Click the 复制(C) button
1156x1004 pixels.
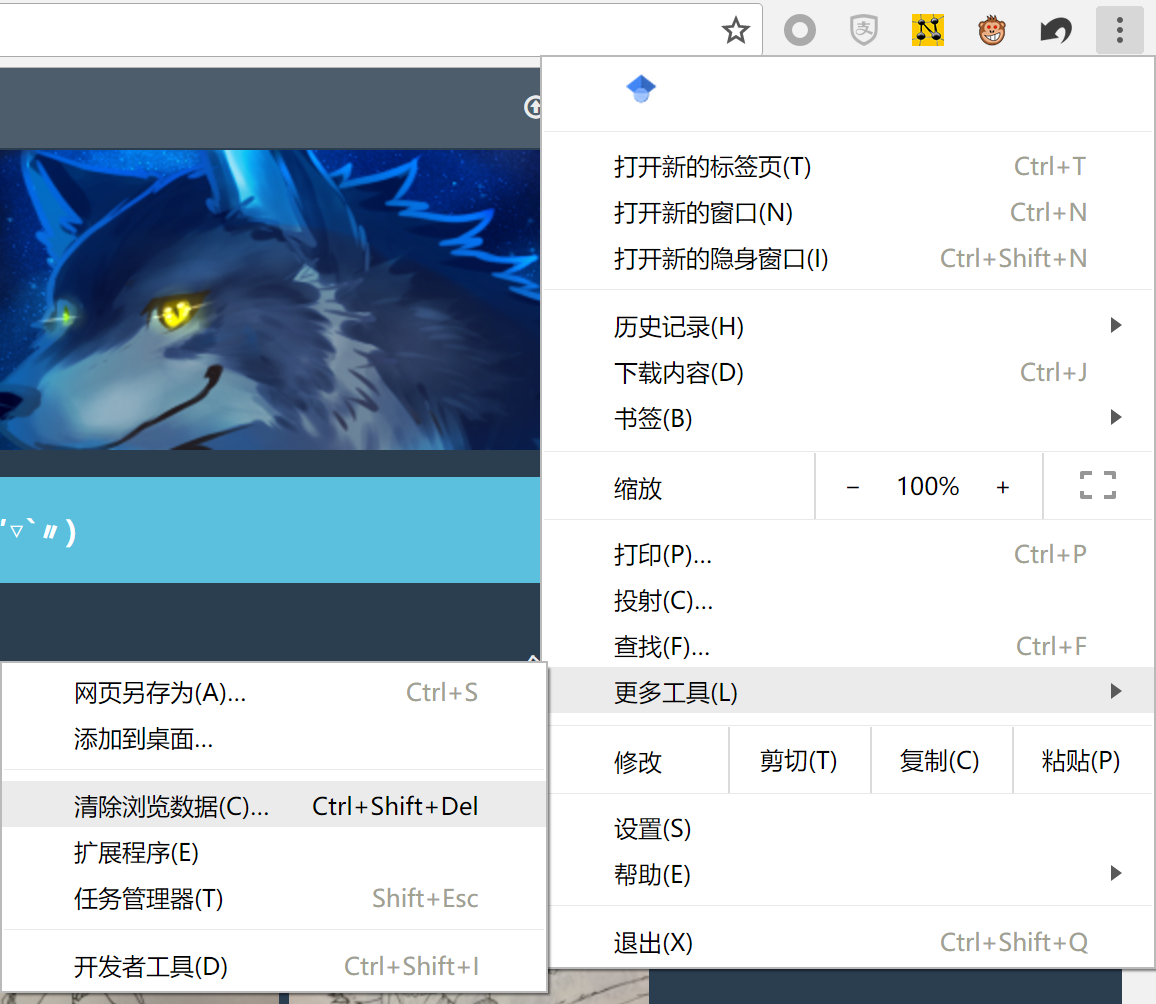click(x=940, y=761)
